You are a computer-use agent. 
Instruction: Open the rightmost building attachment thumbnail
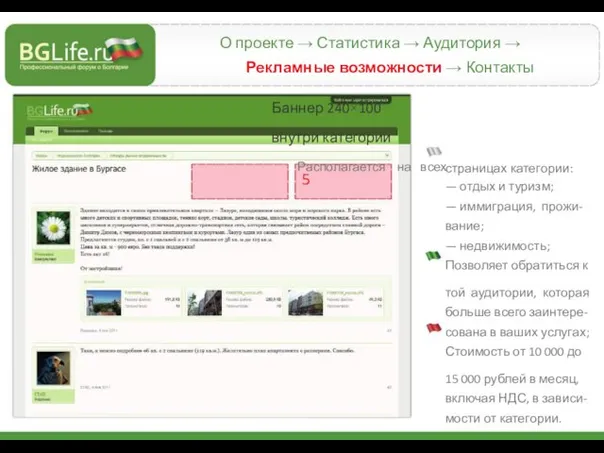(x=305, y=303)
